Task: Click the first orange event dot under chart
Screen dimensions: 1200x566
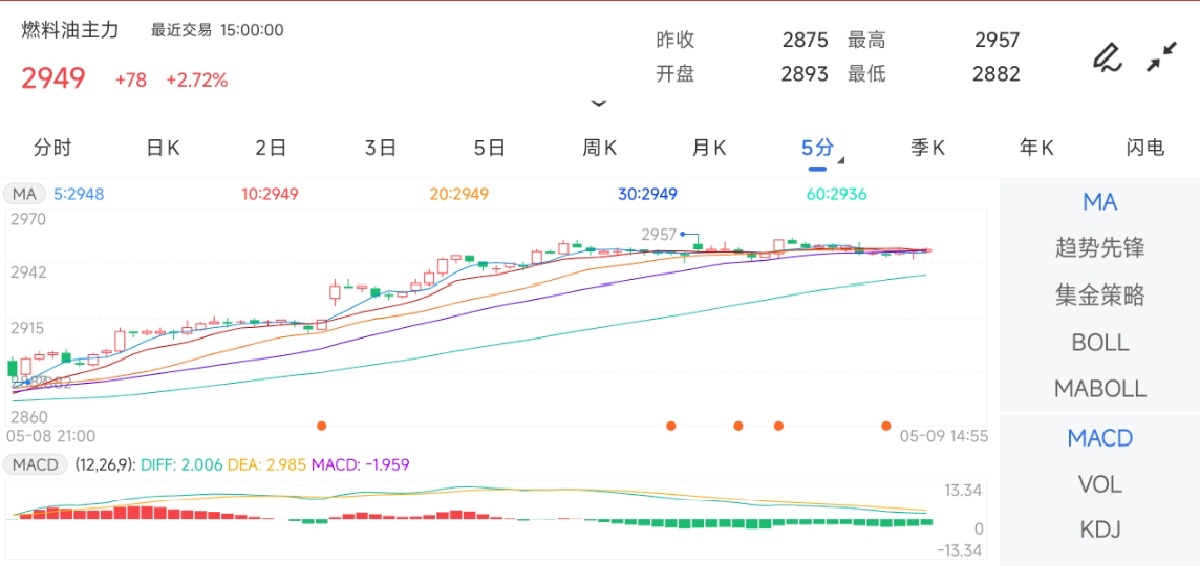Action: pos(322,425)
